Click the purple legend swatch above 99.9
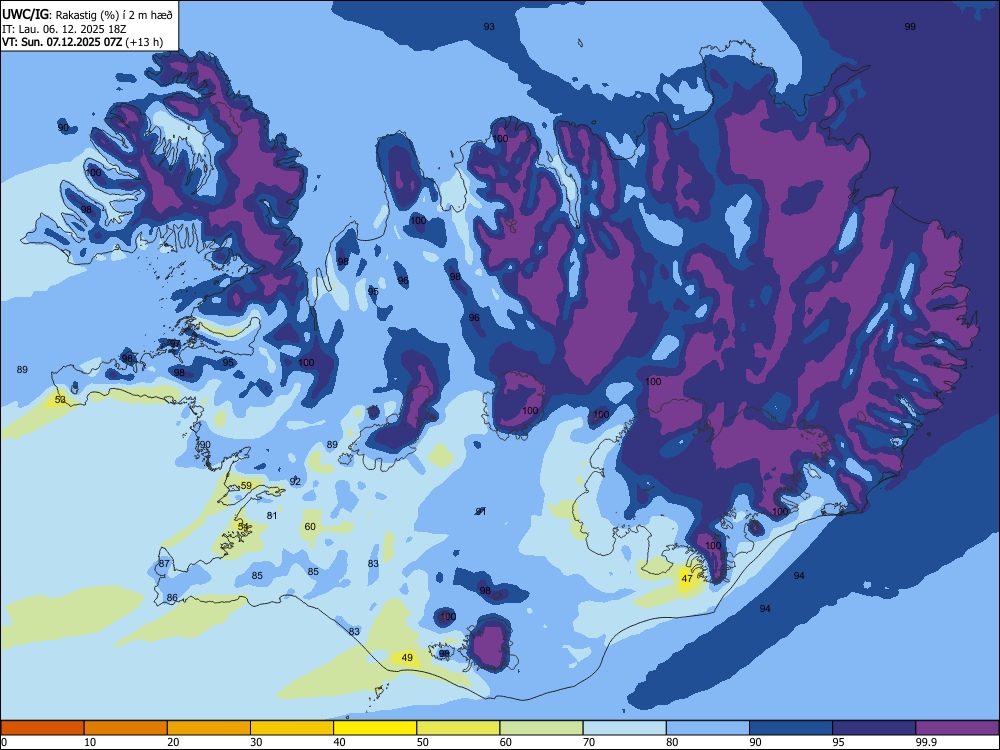Viewport: 1000px width, 750px height. point(957,728)
